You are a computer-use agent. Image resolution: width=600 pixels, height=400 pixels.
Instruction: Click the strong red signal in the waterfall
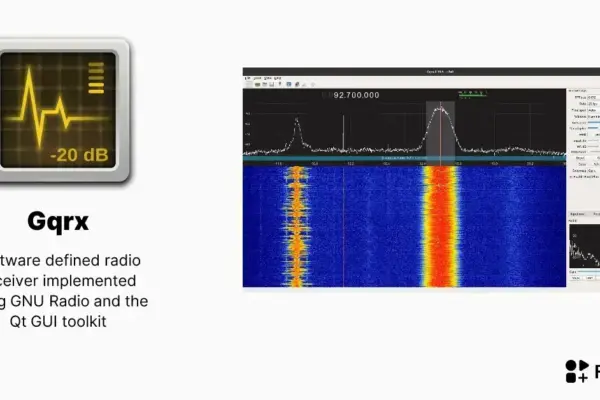440,227
